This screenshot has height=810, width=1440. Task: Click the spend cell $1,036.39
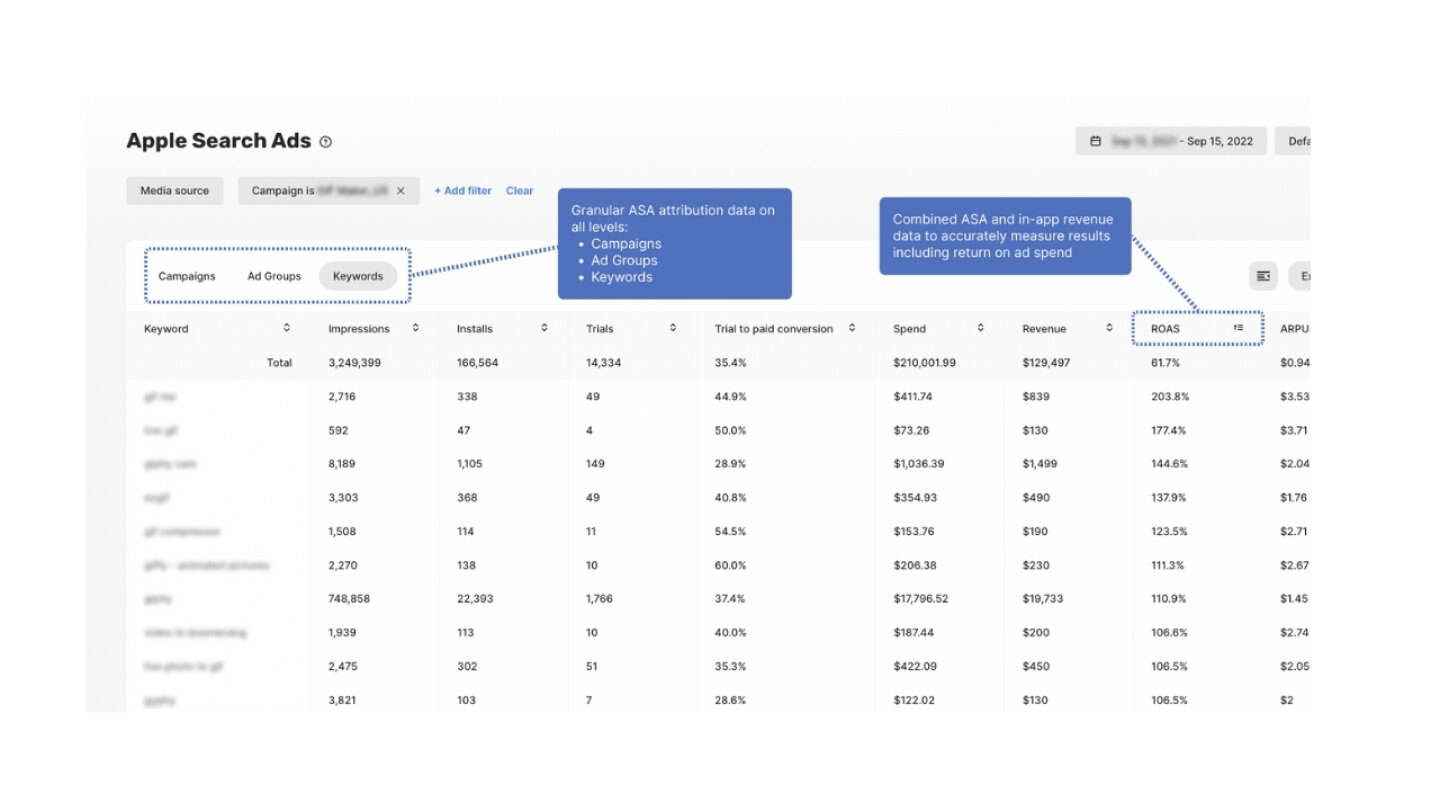(919, 464)
